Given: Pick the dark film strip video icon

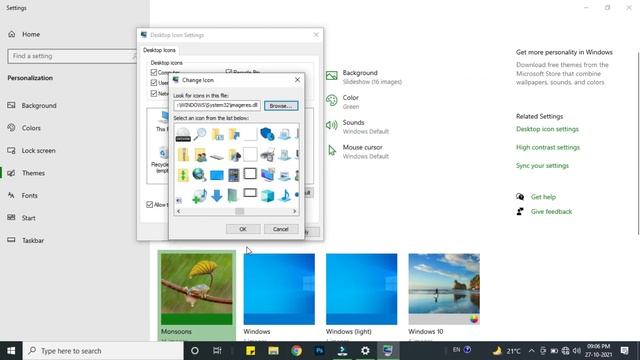Looking at the screenshot, I should coord(233,175).
